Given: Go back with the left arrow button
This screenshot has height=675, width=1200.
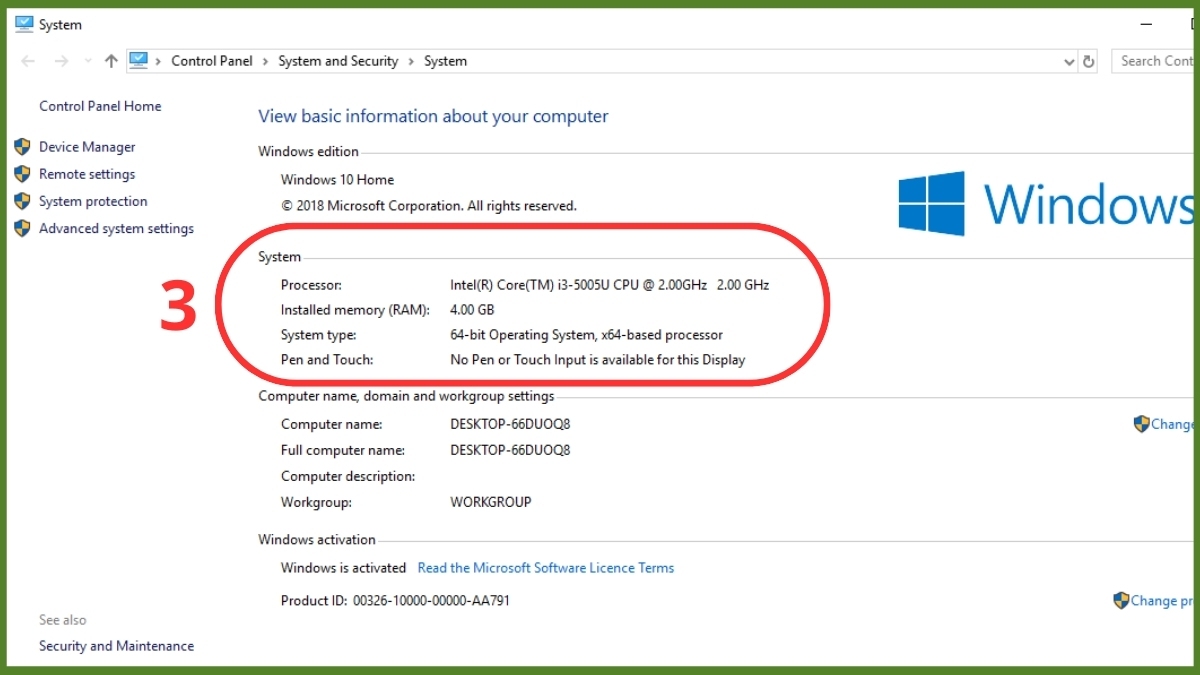Looking at the screenshot, I should [28, 61].
